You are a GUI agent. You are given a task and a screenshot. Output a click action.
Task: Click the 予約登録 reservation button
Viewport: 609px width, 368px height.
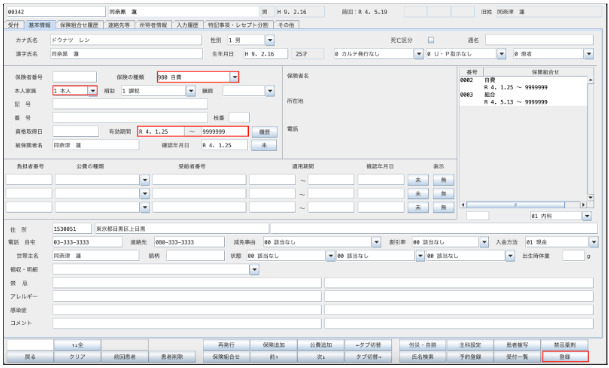[x=470, y=356]
